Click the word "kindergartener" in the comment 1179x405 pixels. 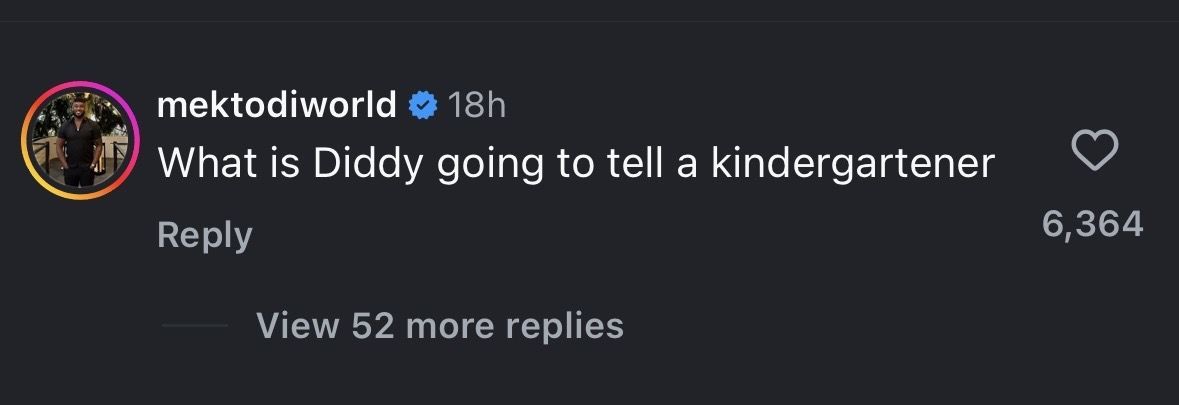coord(853,164)
